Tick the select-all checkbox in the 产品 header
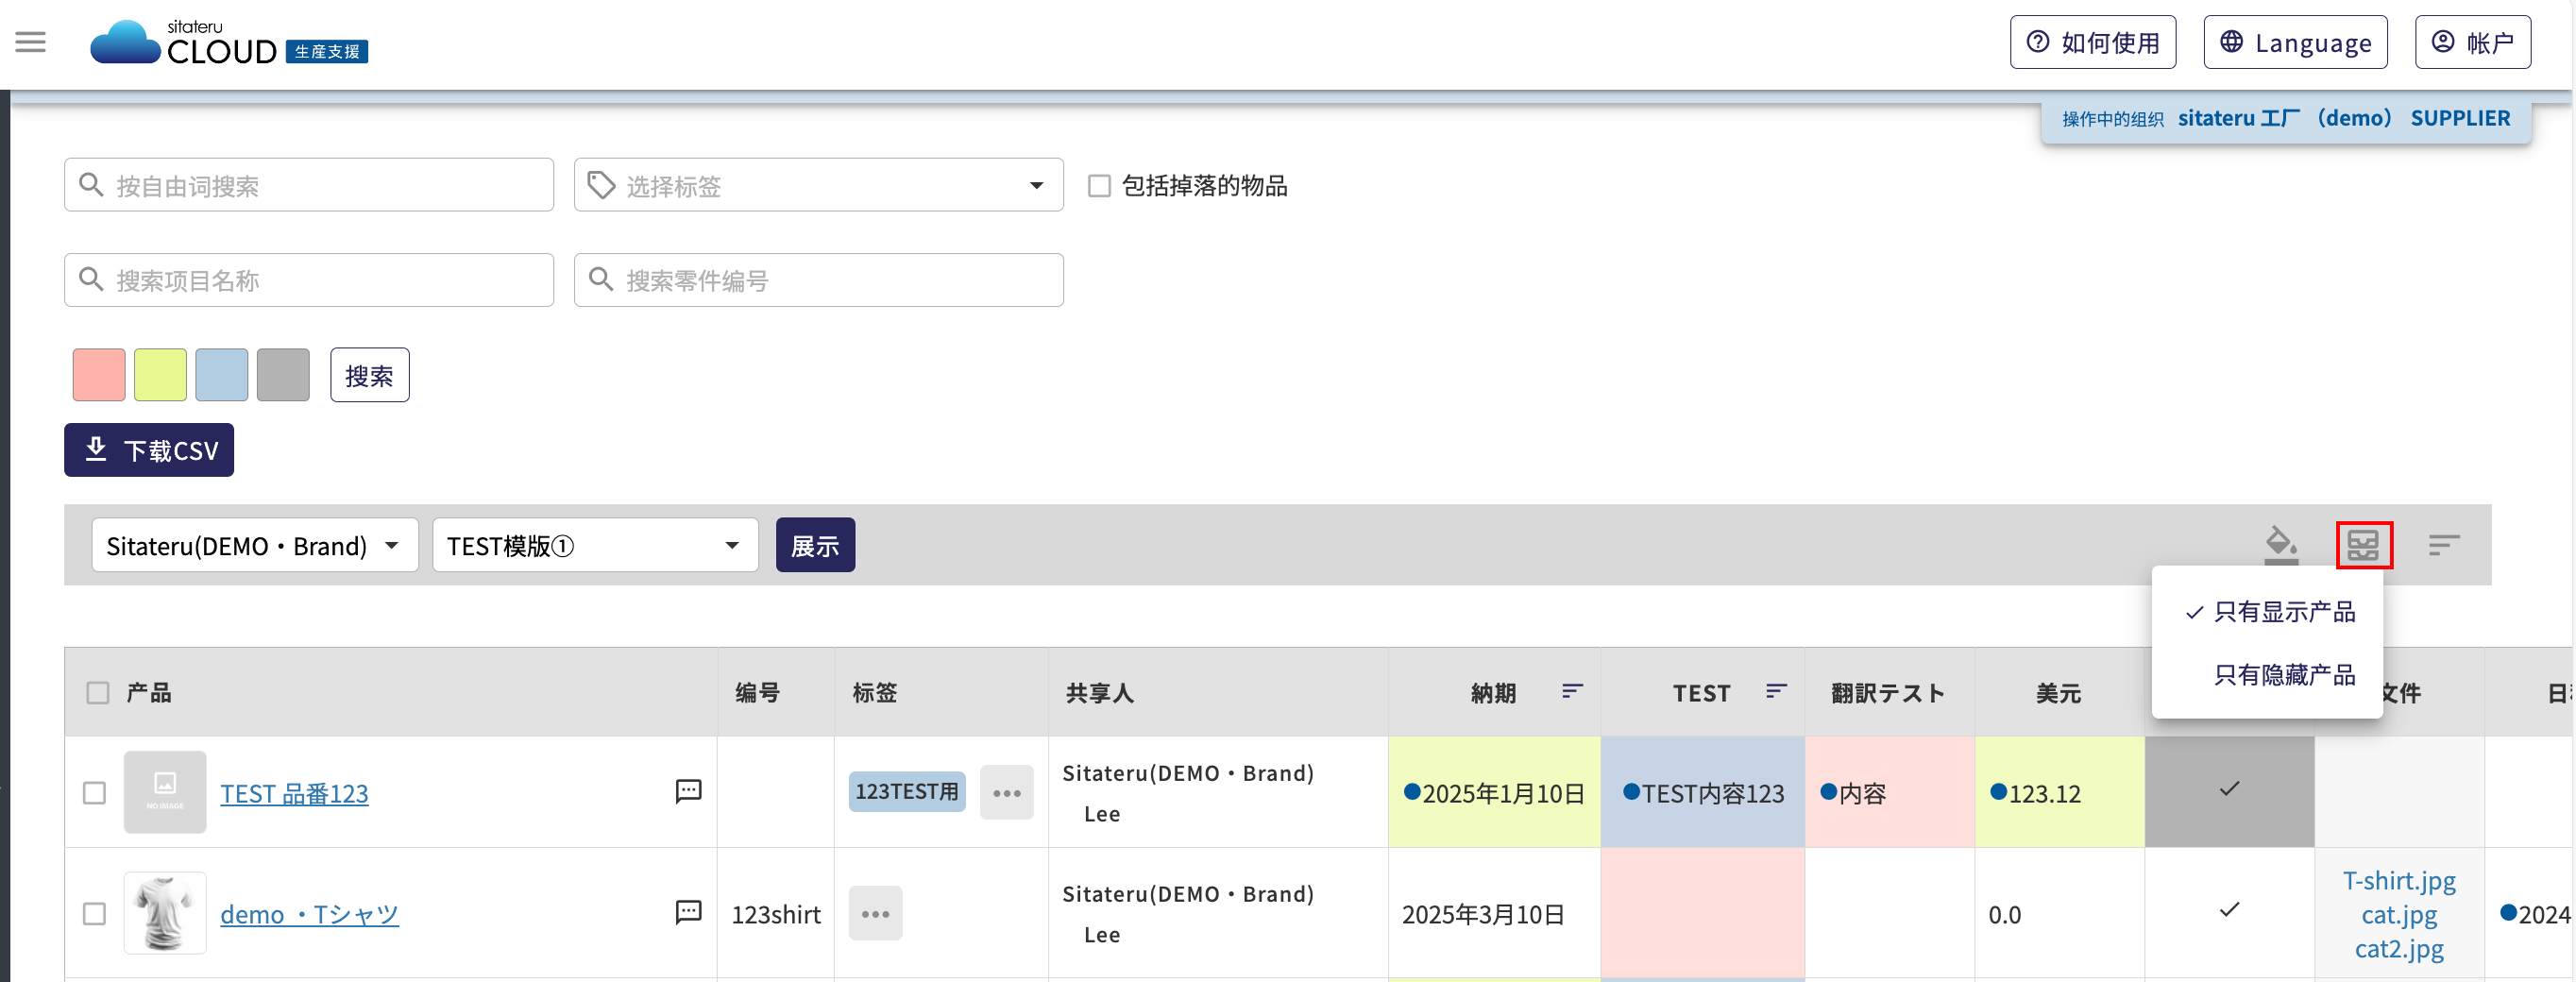Viewport: 2576px width, 982px height. (x=97, y=693)
